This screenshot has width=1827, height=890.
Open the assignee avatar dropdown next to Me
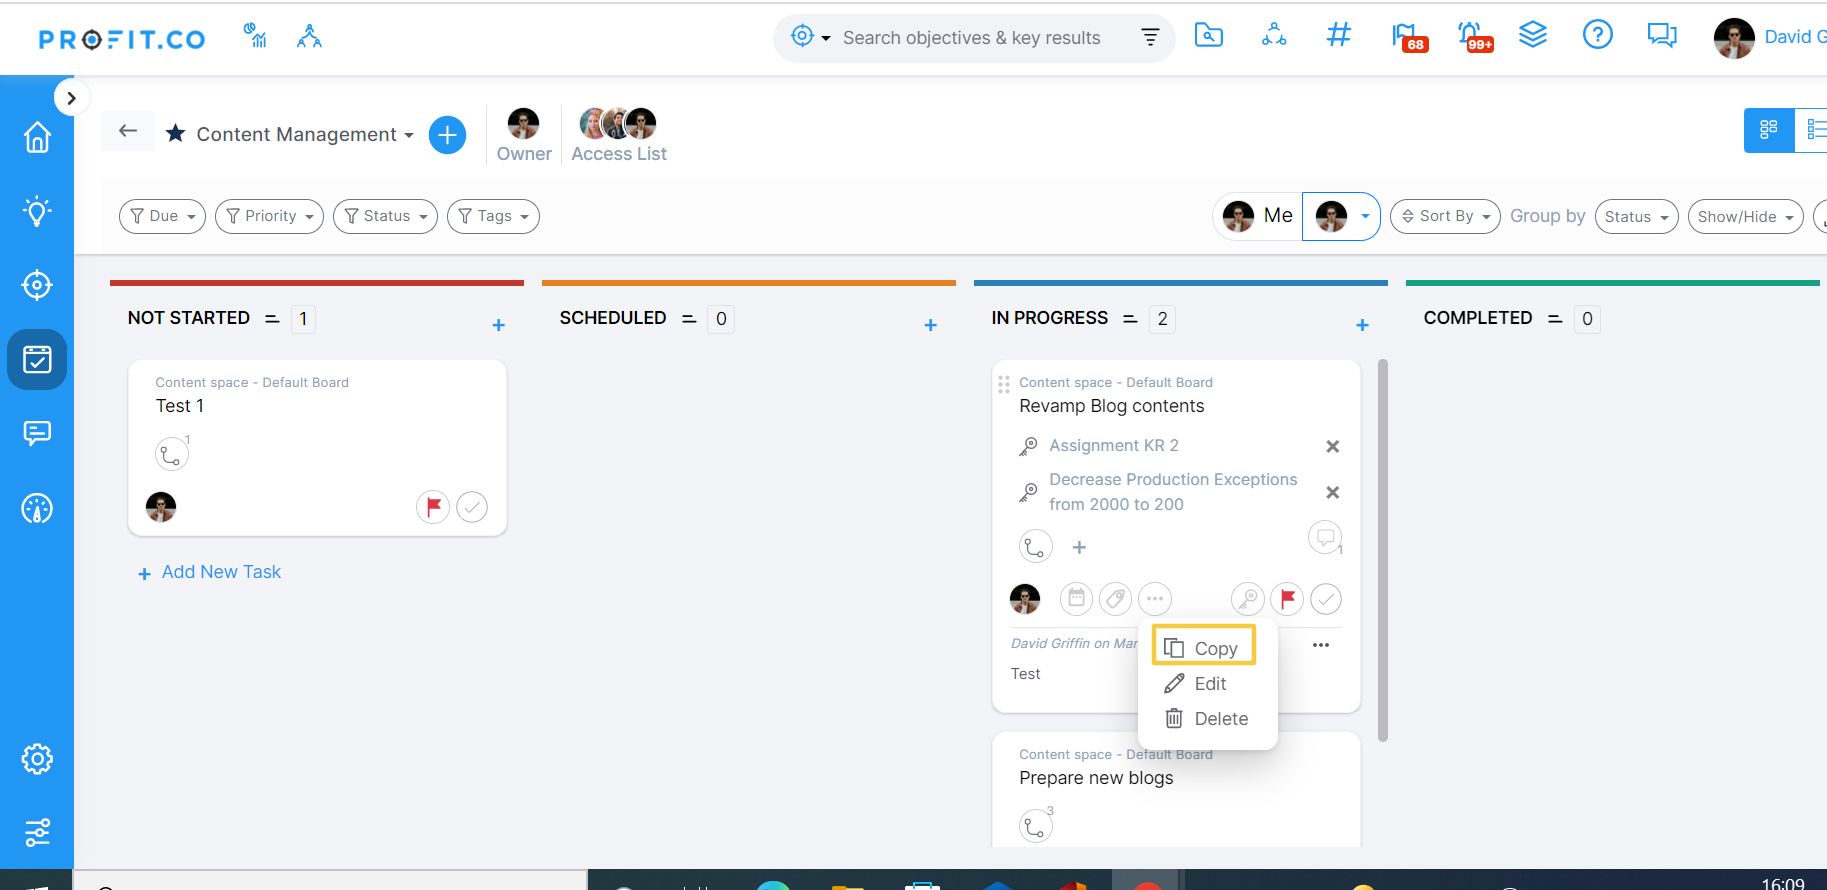click(1341, 216)
